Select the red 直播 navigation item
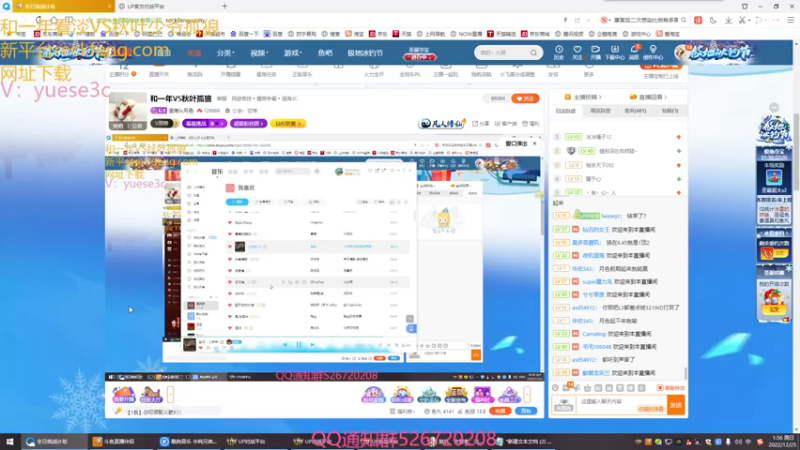The width and height of the screenshot is (800, 450). tap(194, 53)
